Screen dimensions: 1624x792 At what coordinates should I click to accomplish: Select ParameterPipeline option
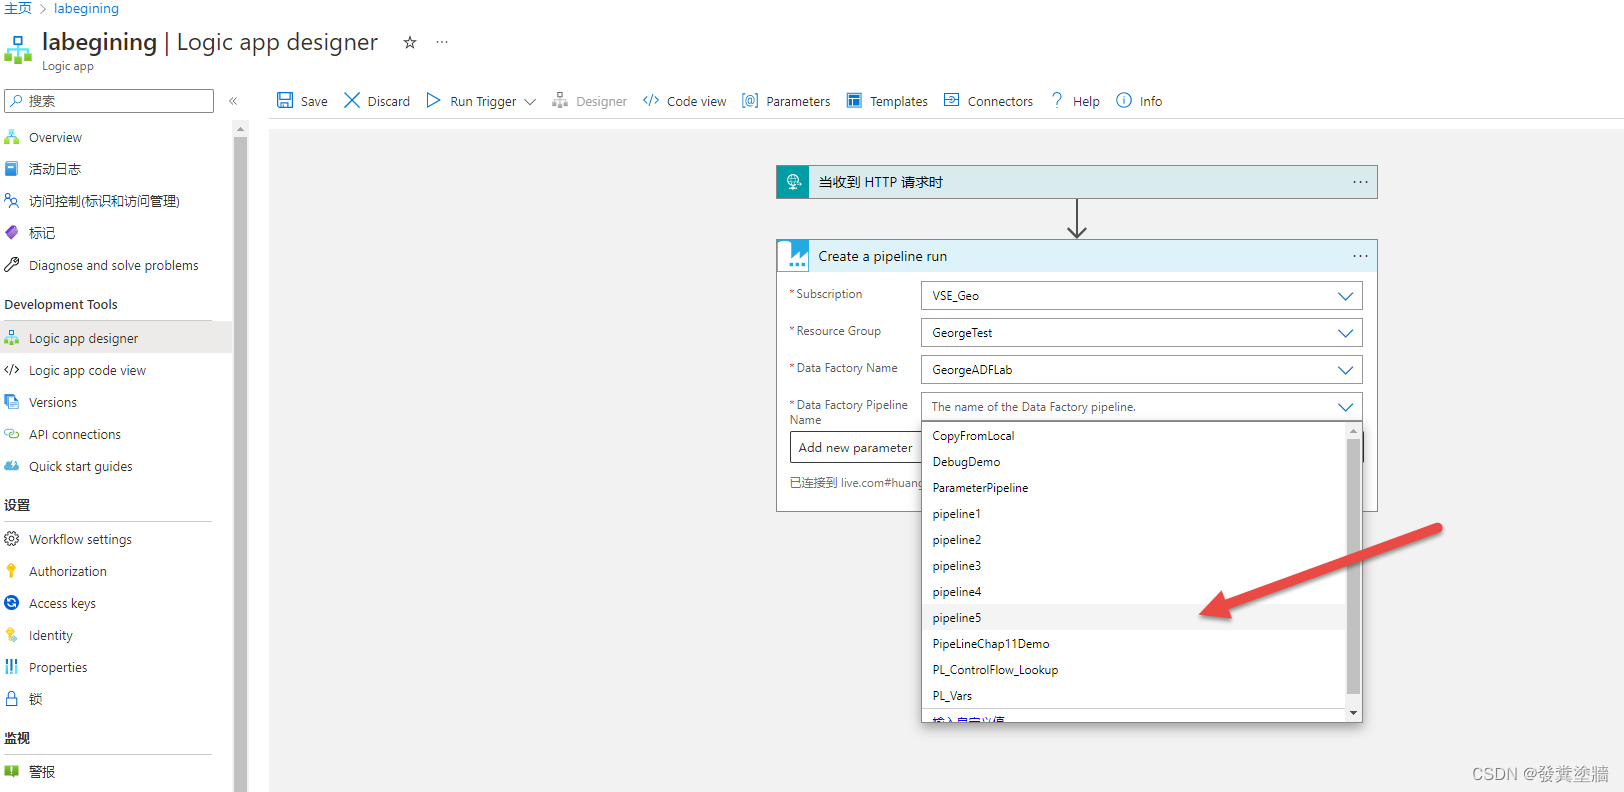pyautogui.click(x=1134, y=488)
